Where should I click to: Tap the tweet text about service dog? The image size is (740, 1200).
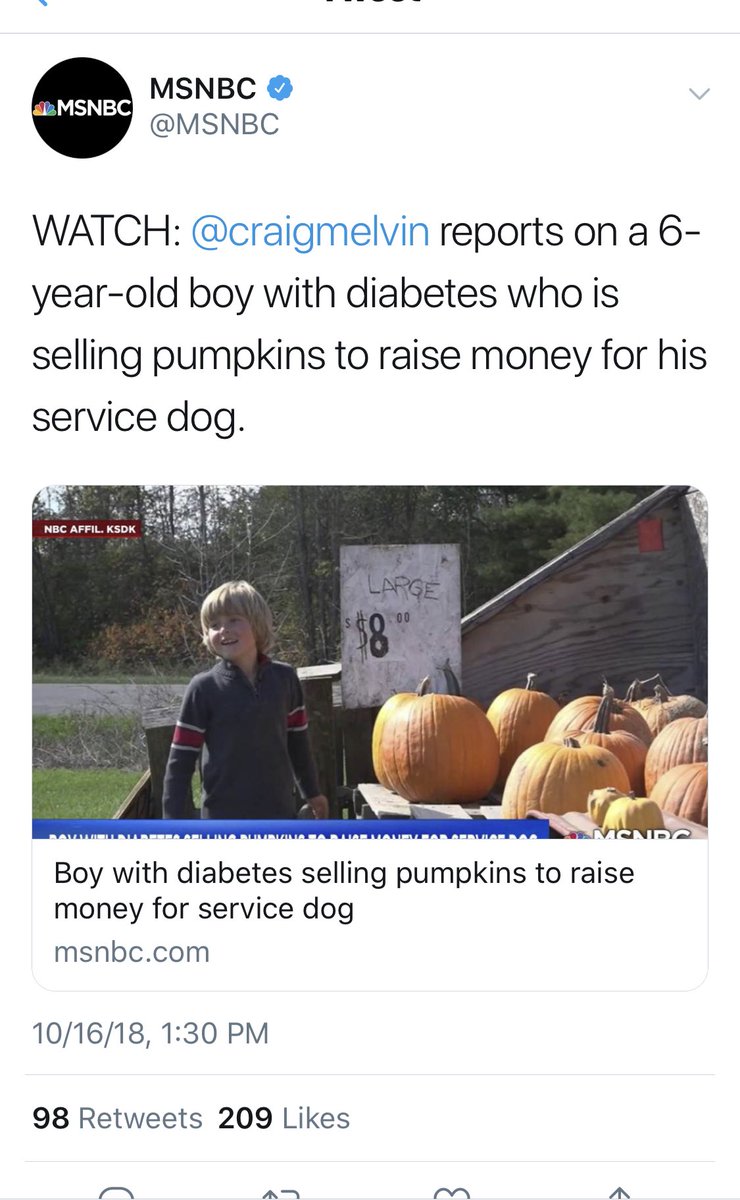pos(369,324)
